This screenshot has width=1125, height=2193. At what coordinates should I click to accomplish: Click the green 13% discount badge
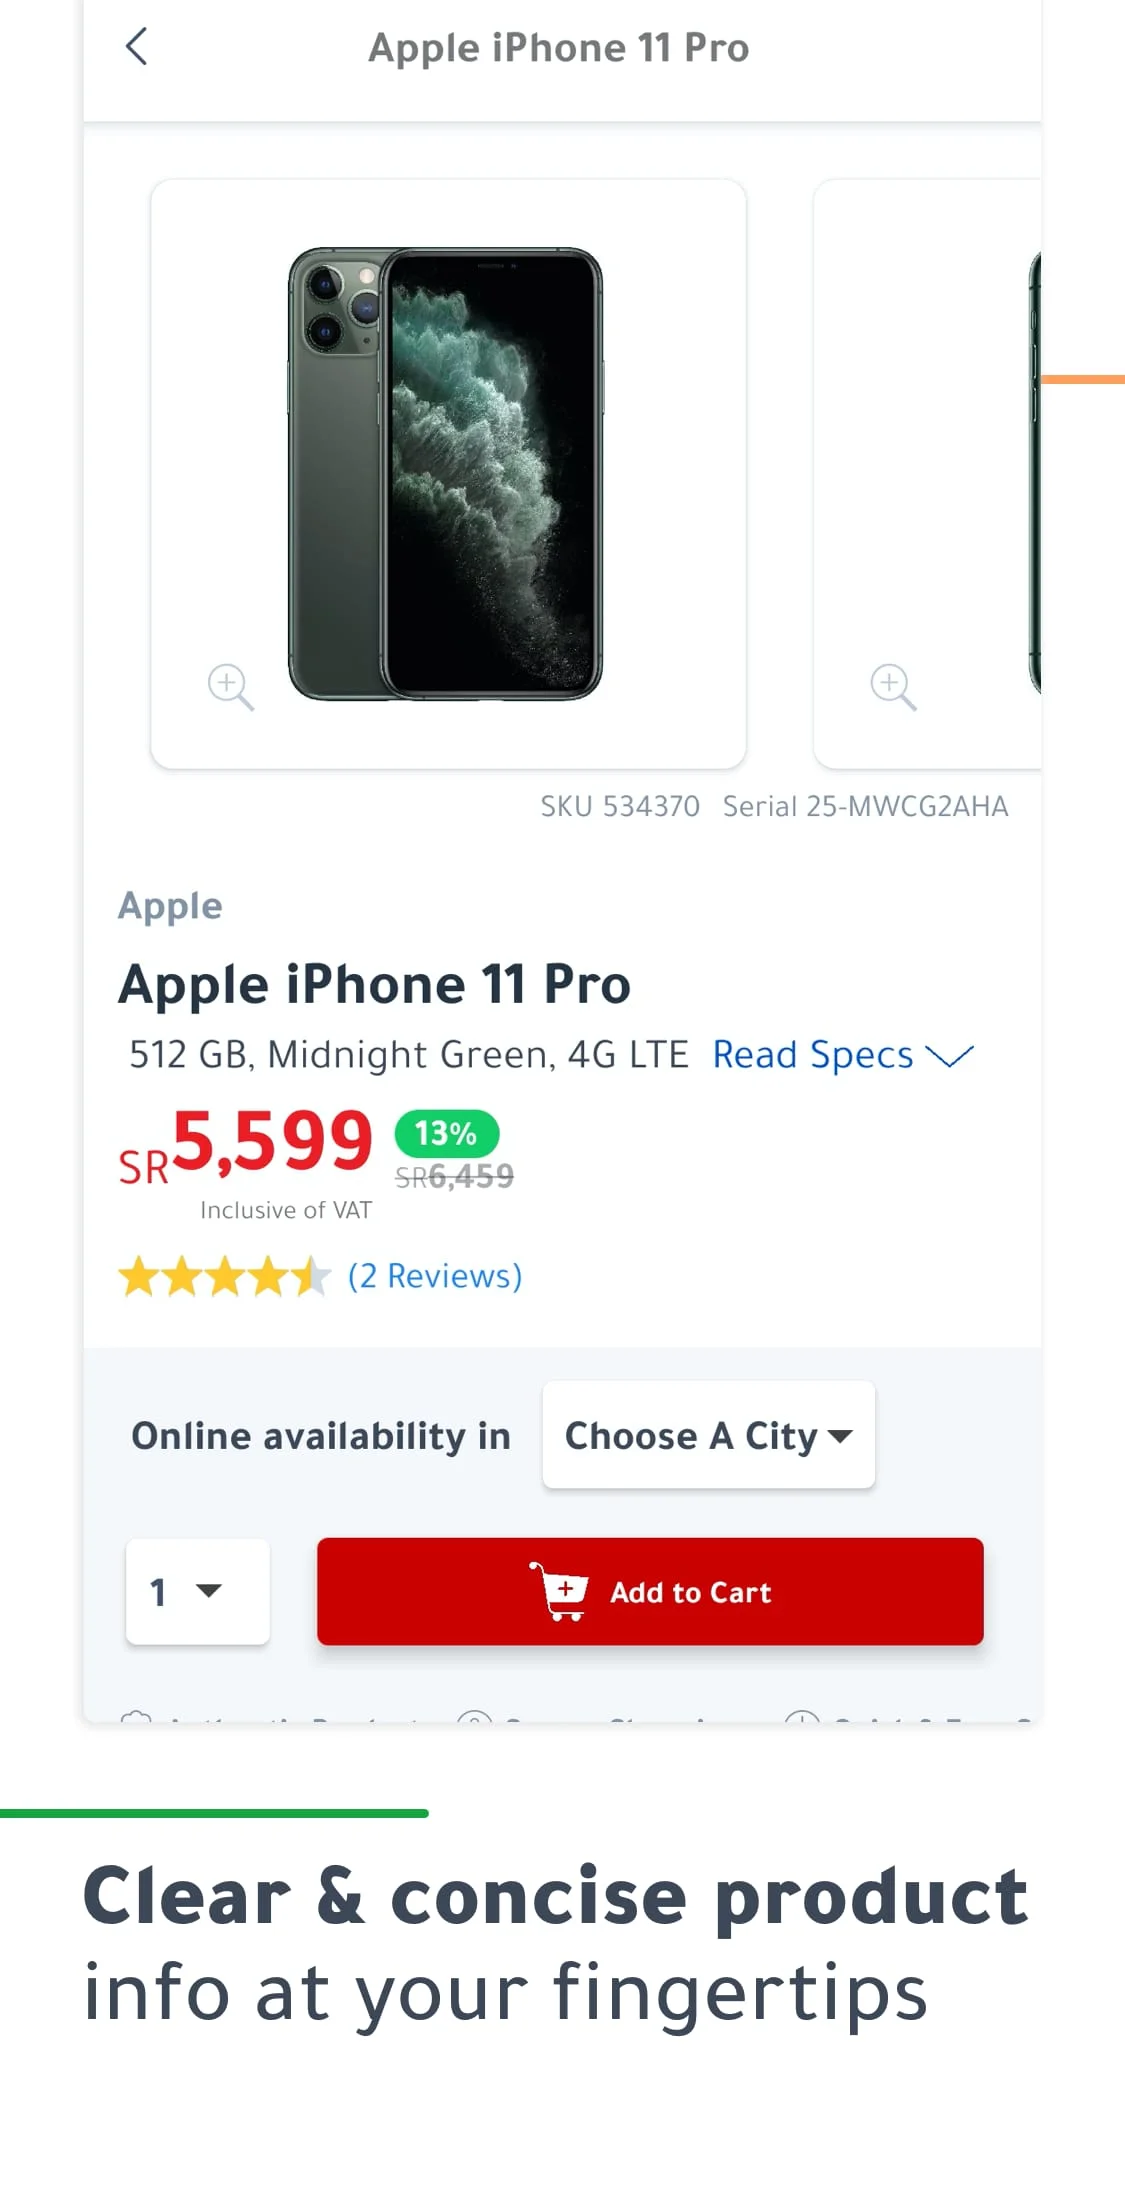446,1133
